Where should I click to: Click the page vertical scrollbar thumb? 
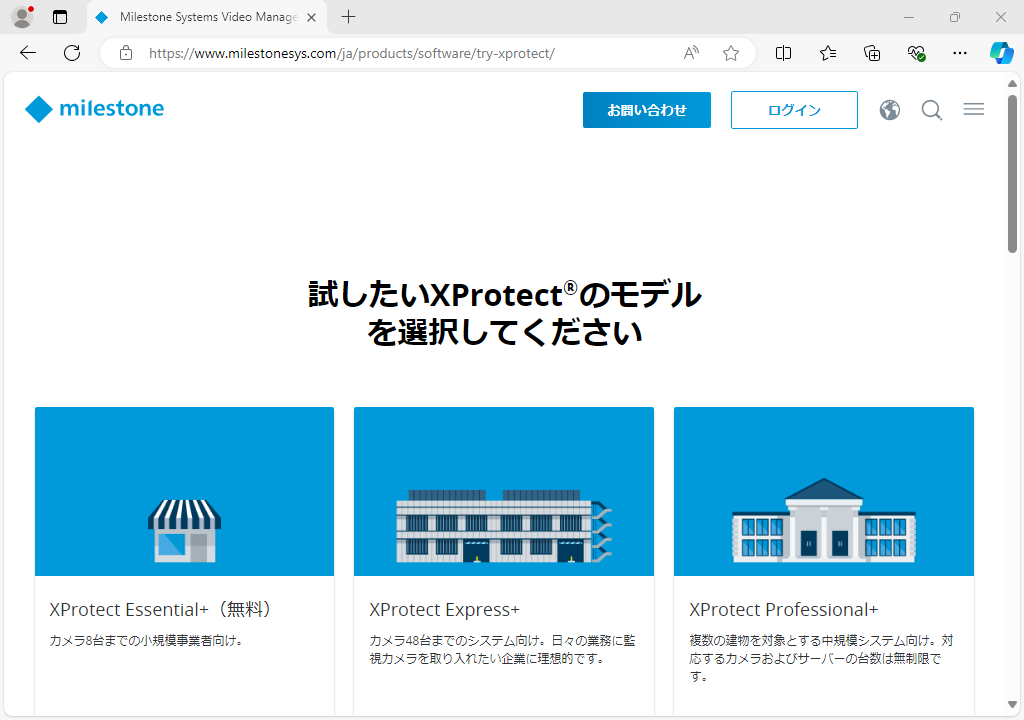coord(1012,174)
